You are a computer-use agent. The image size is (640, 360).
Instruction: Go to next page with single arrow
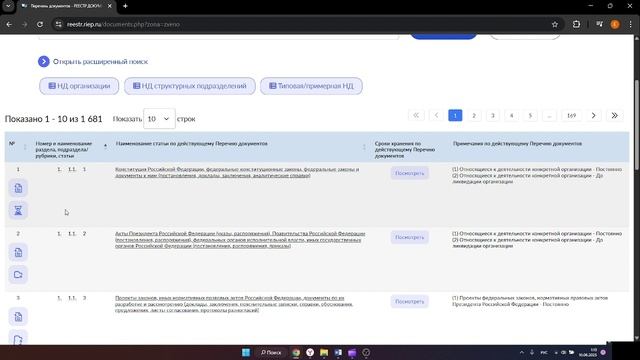click(x=593, y=116)
